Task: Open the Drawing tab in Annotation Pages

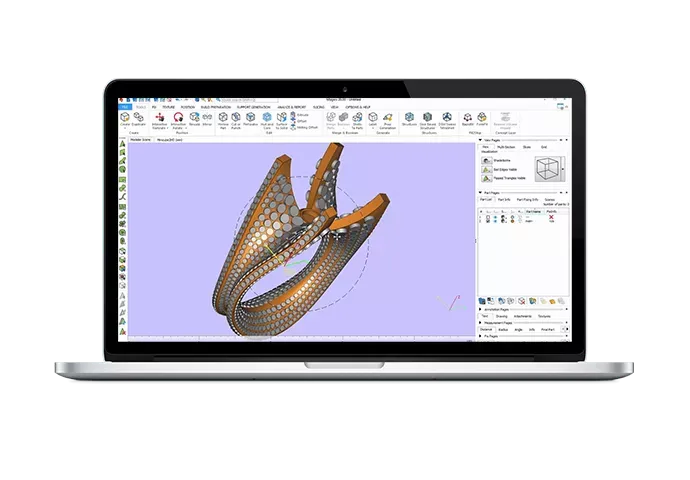Action: 502,316
